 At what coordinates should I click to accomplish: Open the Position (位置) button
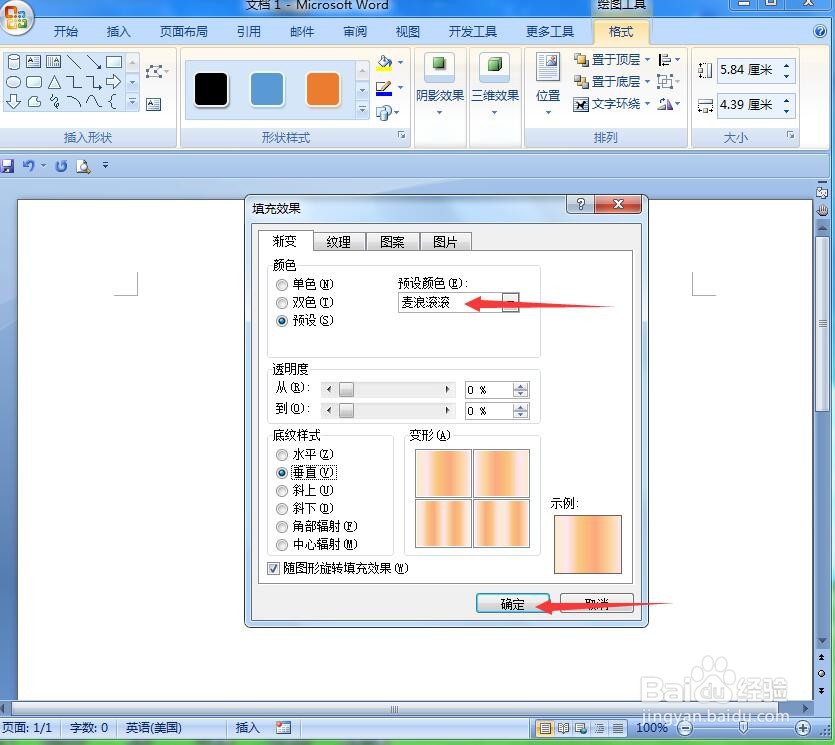point(548,84)
